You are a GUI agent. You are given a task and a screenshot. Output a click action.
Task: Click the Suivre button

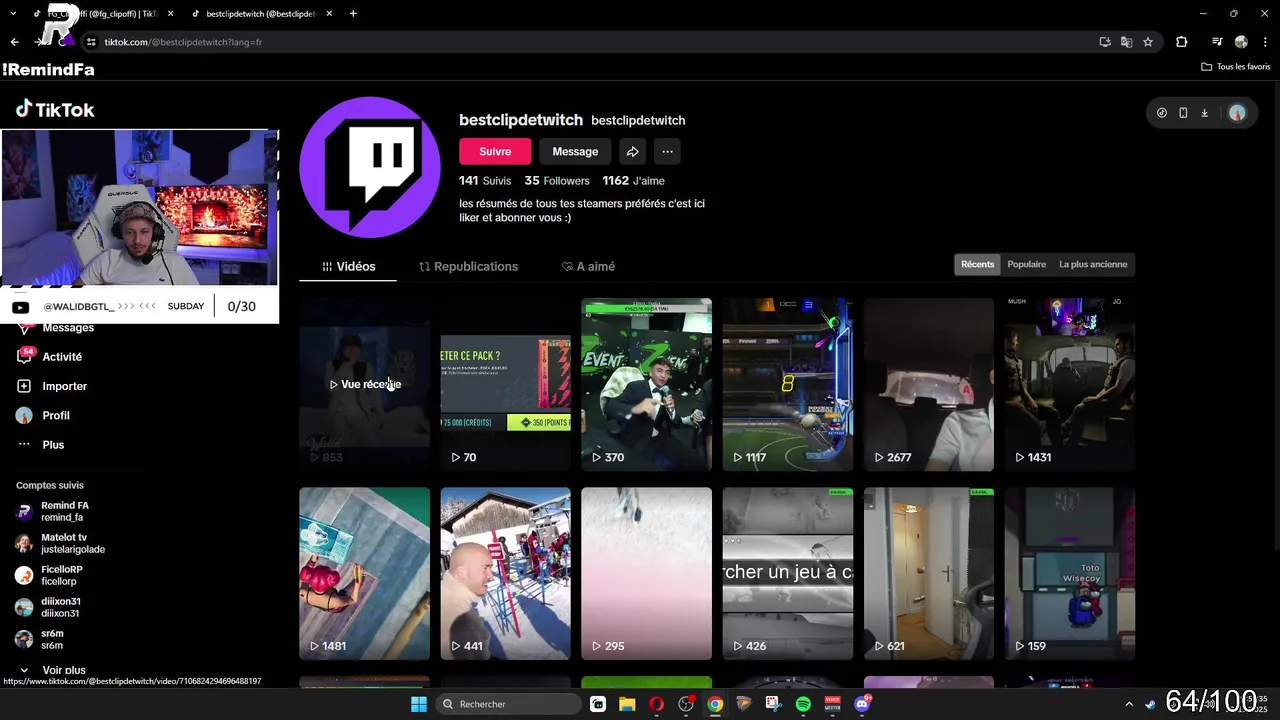pyautogui.click(x=495, y=152)
